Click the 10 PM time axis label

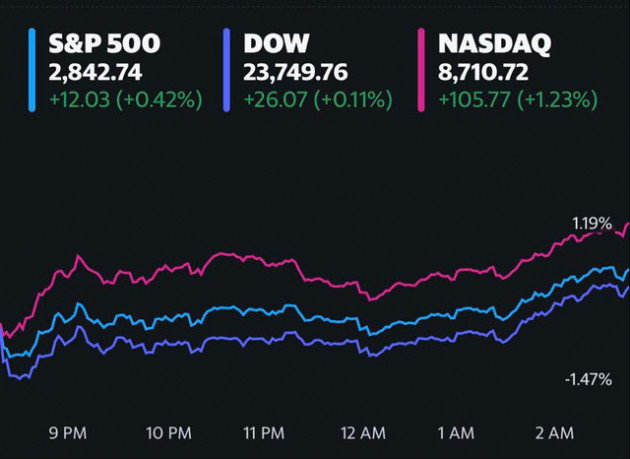pyautogui.click(x=167, y=432)
